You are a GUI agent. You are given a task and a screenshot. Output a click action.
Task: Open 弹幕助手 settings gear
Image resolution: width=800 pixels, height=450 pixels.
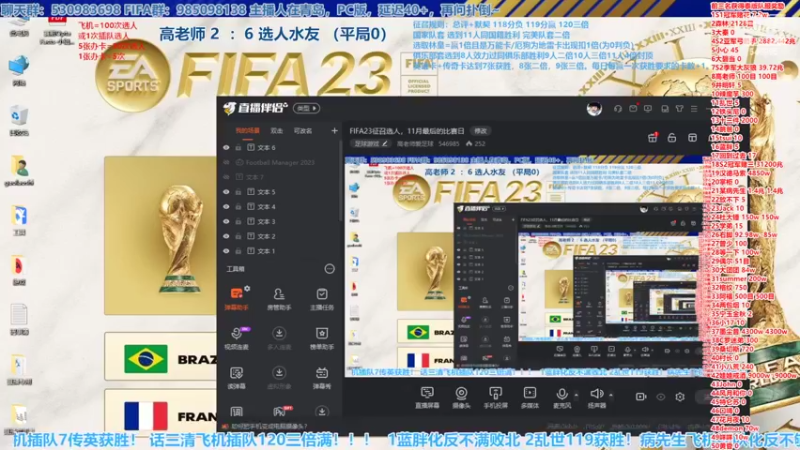(247, 288)
